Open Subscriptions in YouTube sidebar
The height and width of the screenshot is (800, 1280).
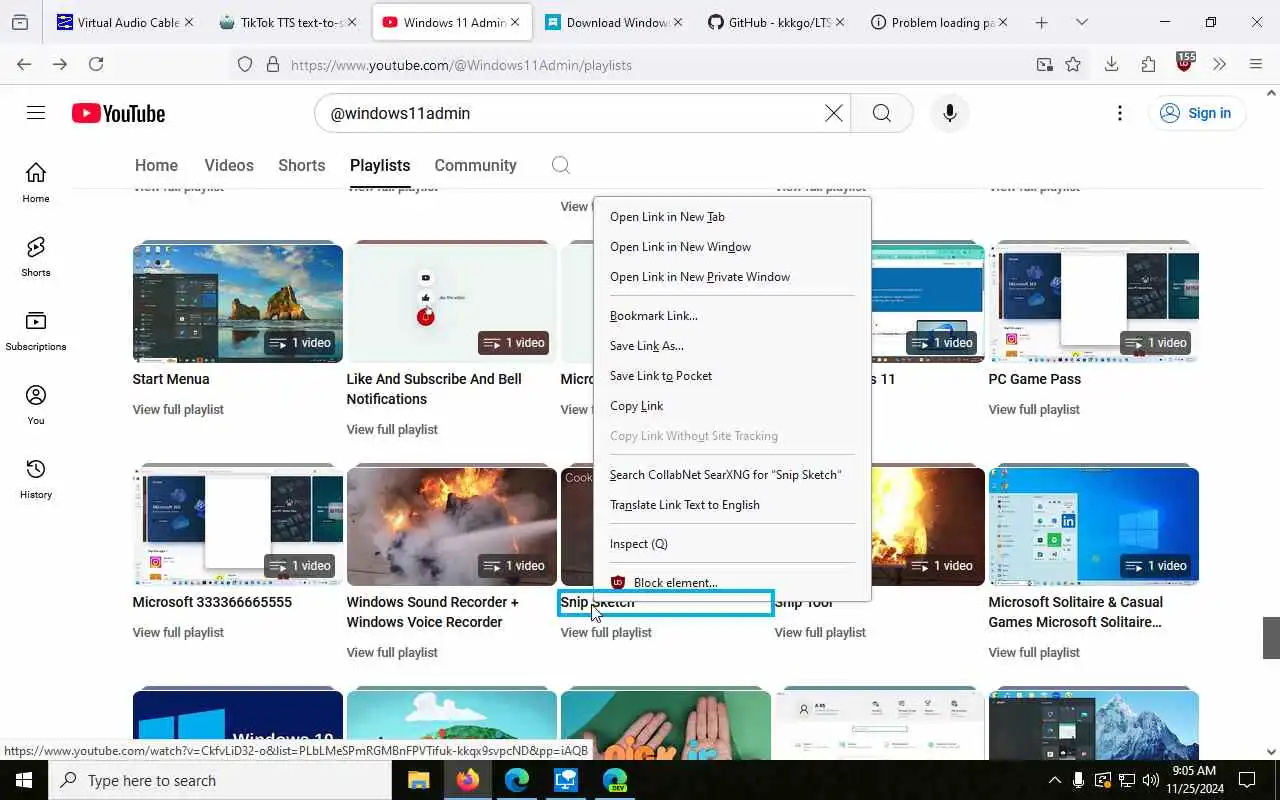click(x=36, y=331)
